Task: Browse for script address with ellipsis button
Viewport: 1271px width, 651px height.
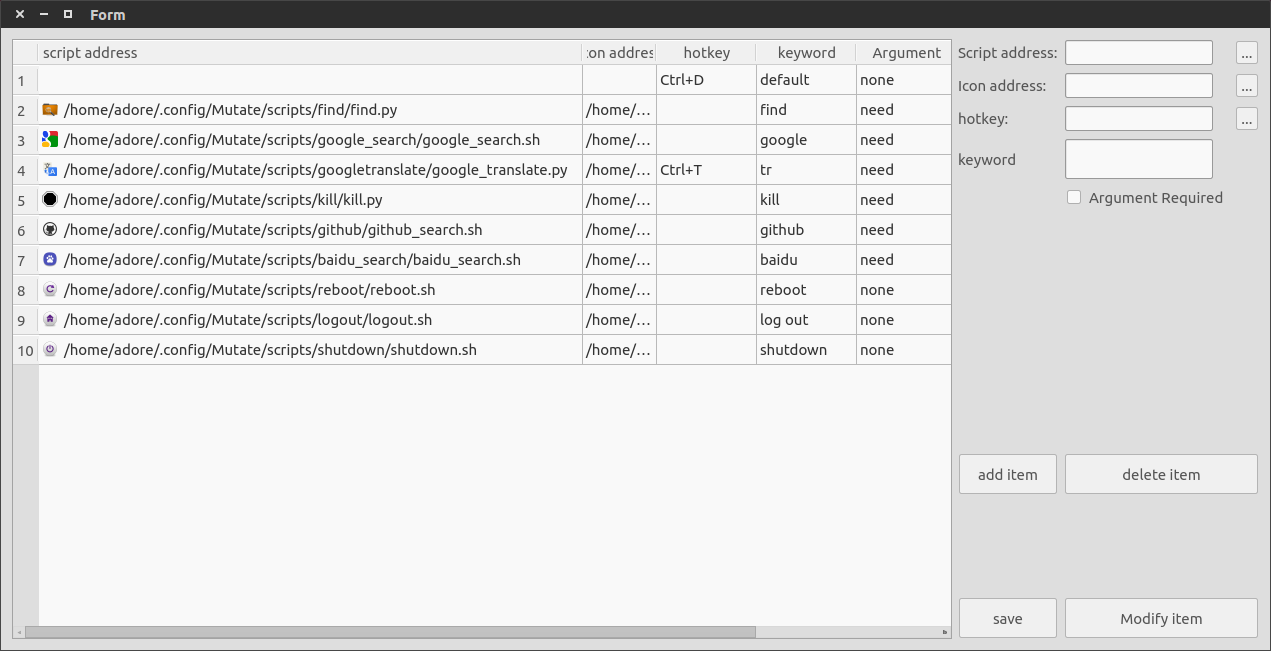Action: 1246,53
